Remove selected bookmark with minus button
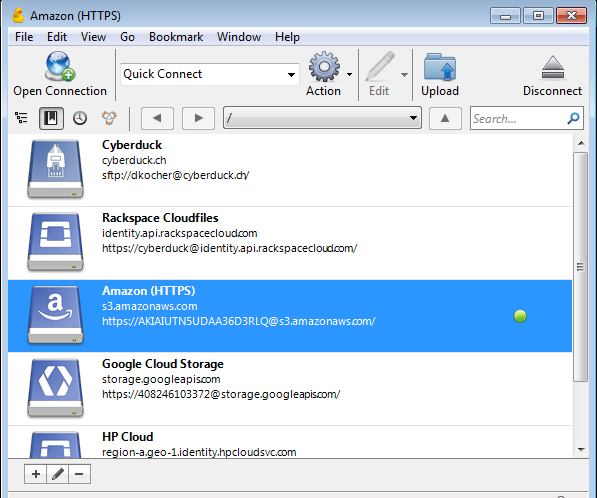 79,474
